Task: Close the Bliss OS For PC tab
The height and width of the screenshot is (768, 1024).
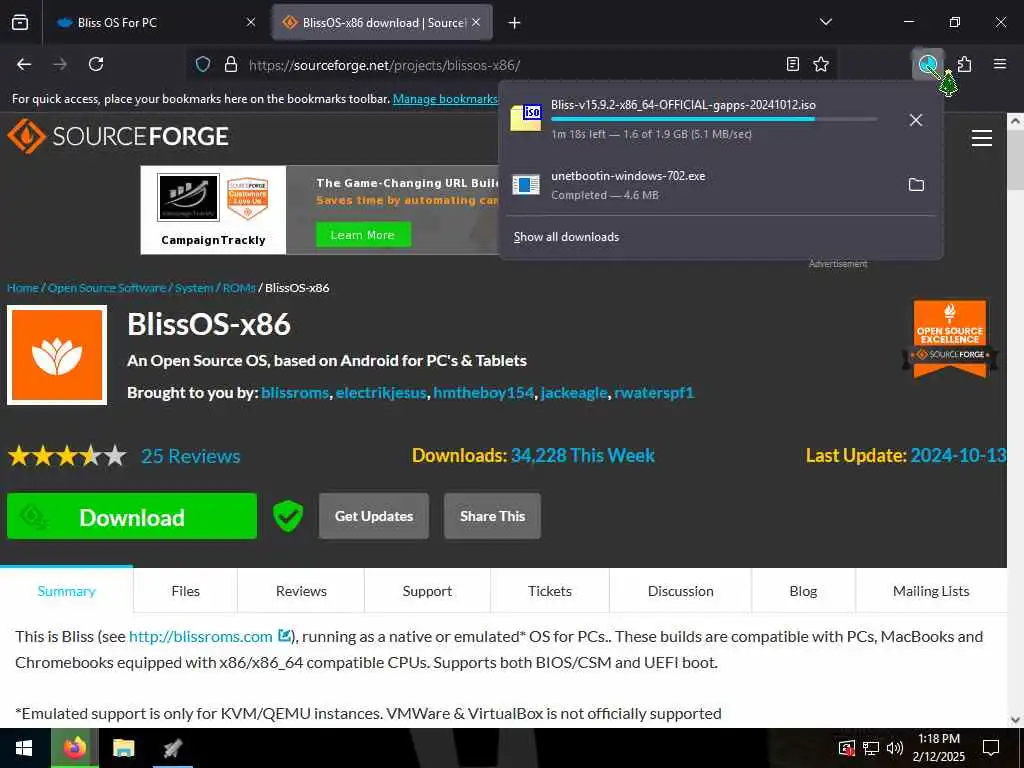Action: click(x=251, y=22)
